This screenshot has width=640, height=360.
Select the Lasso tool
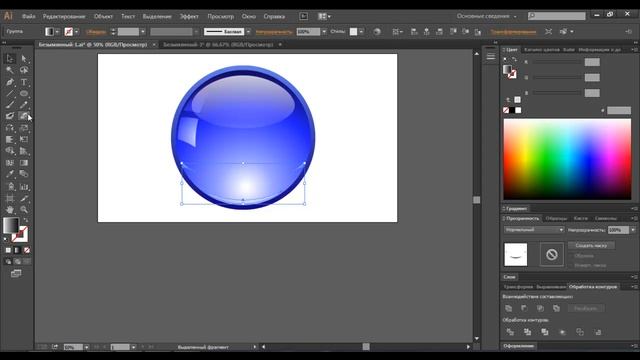[x=24, y=70]
